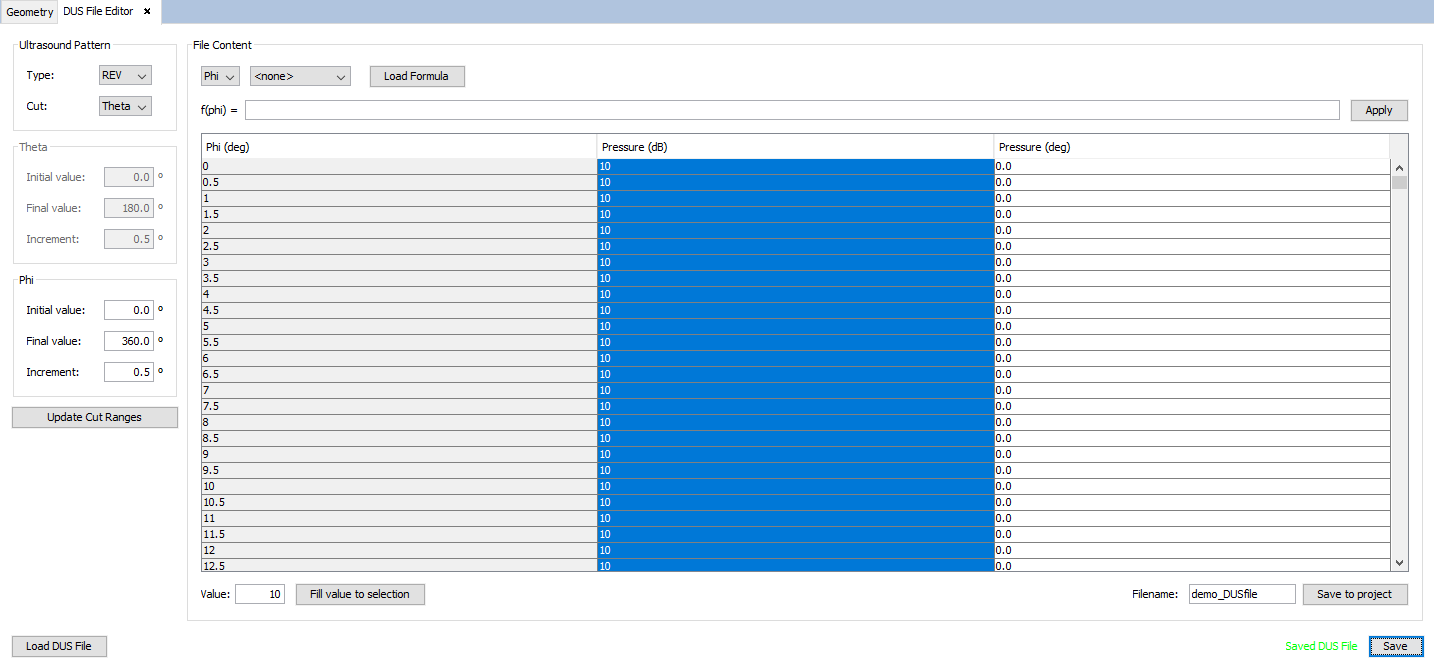This screenshot has width=1434, height=666.
Task: Click Save to project button
Action: (x=1354, y=594)
